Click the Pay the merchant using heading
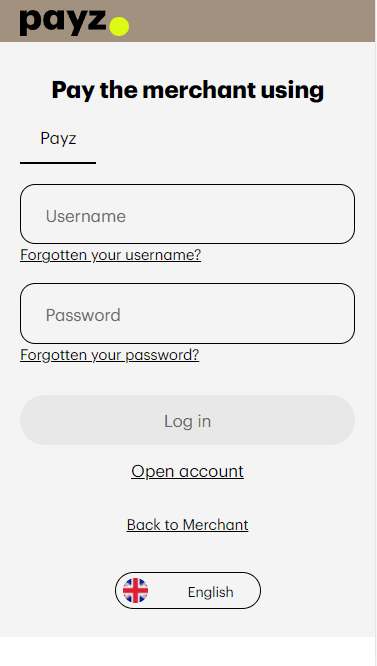 pyautogui.click(x=188, y=90)
